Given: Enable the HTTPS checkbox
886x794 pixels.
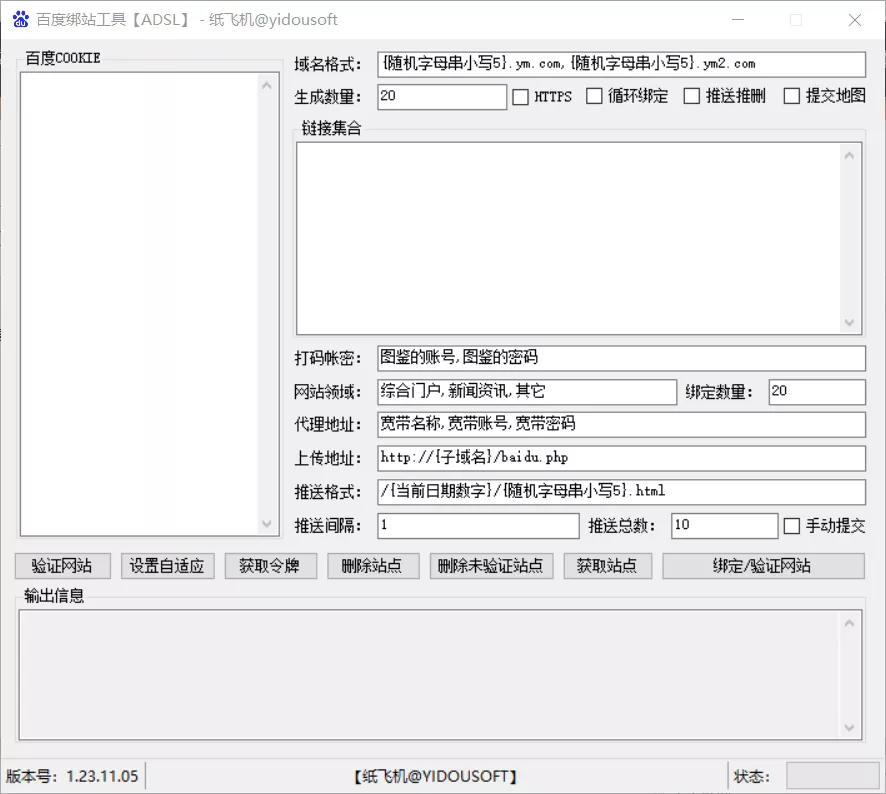Looking at the screenshot, I should pos(520,97).
